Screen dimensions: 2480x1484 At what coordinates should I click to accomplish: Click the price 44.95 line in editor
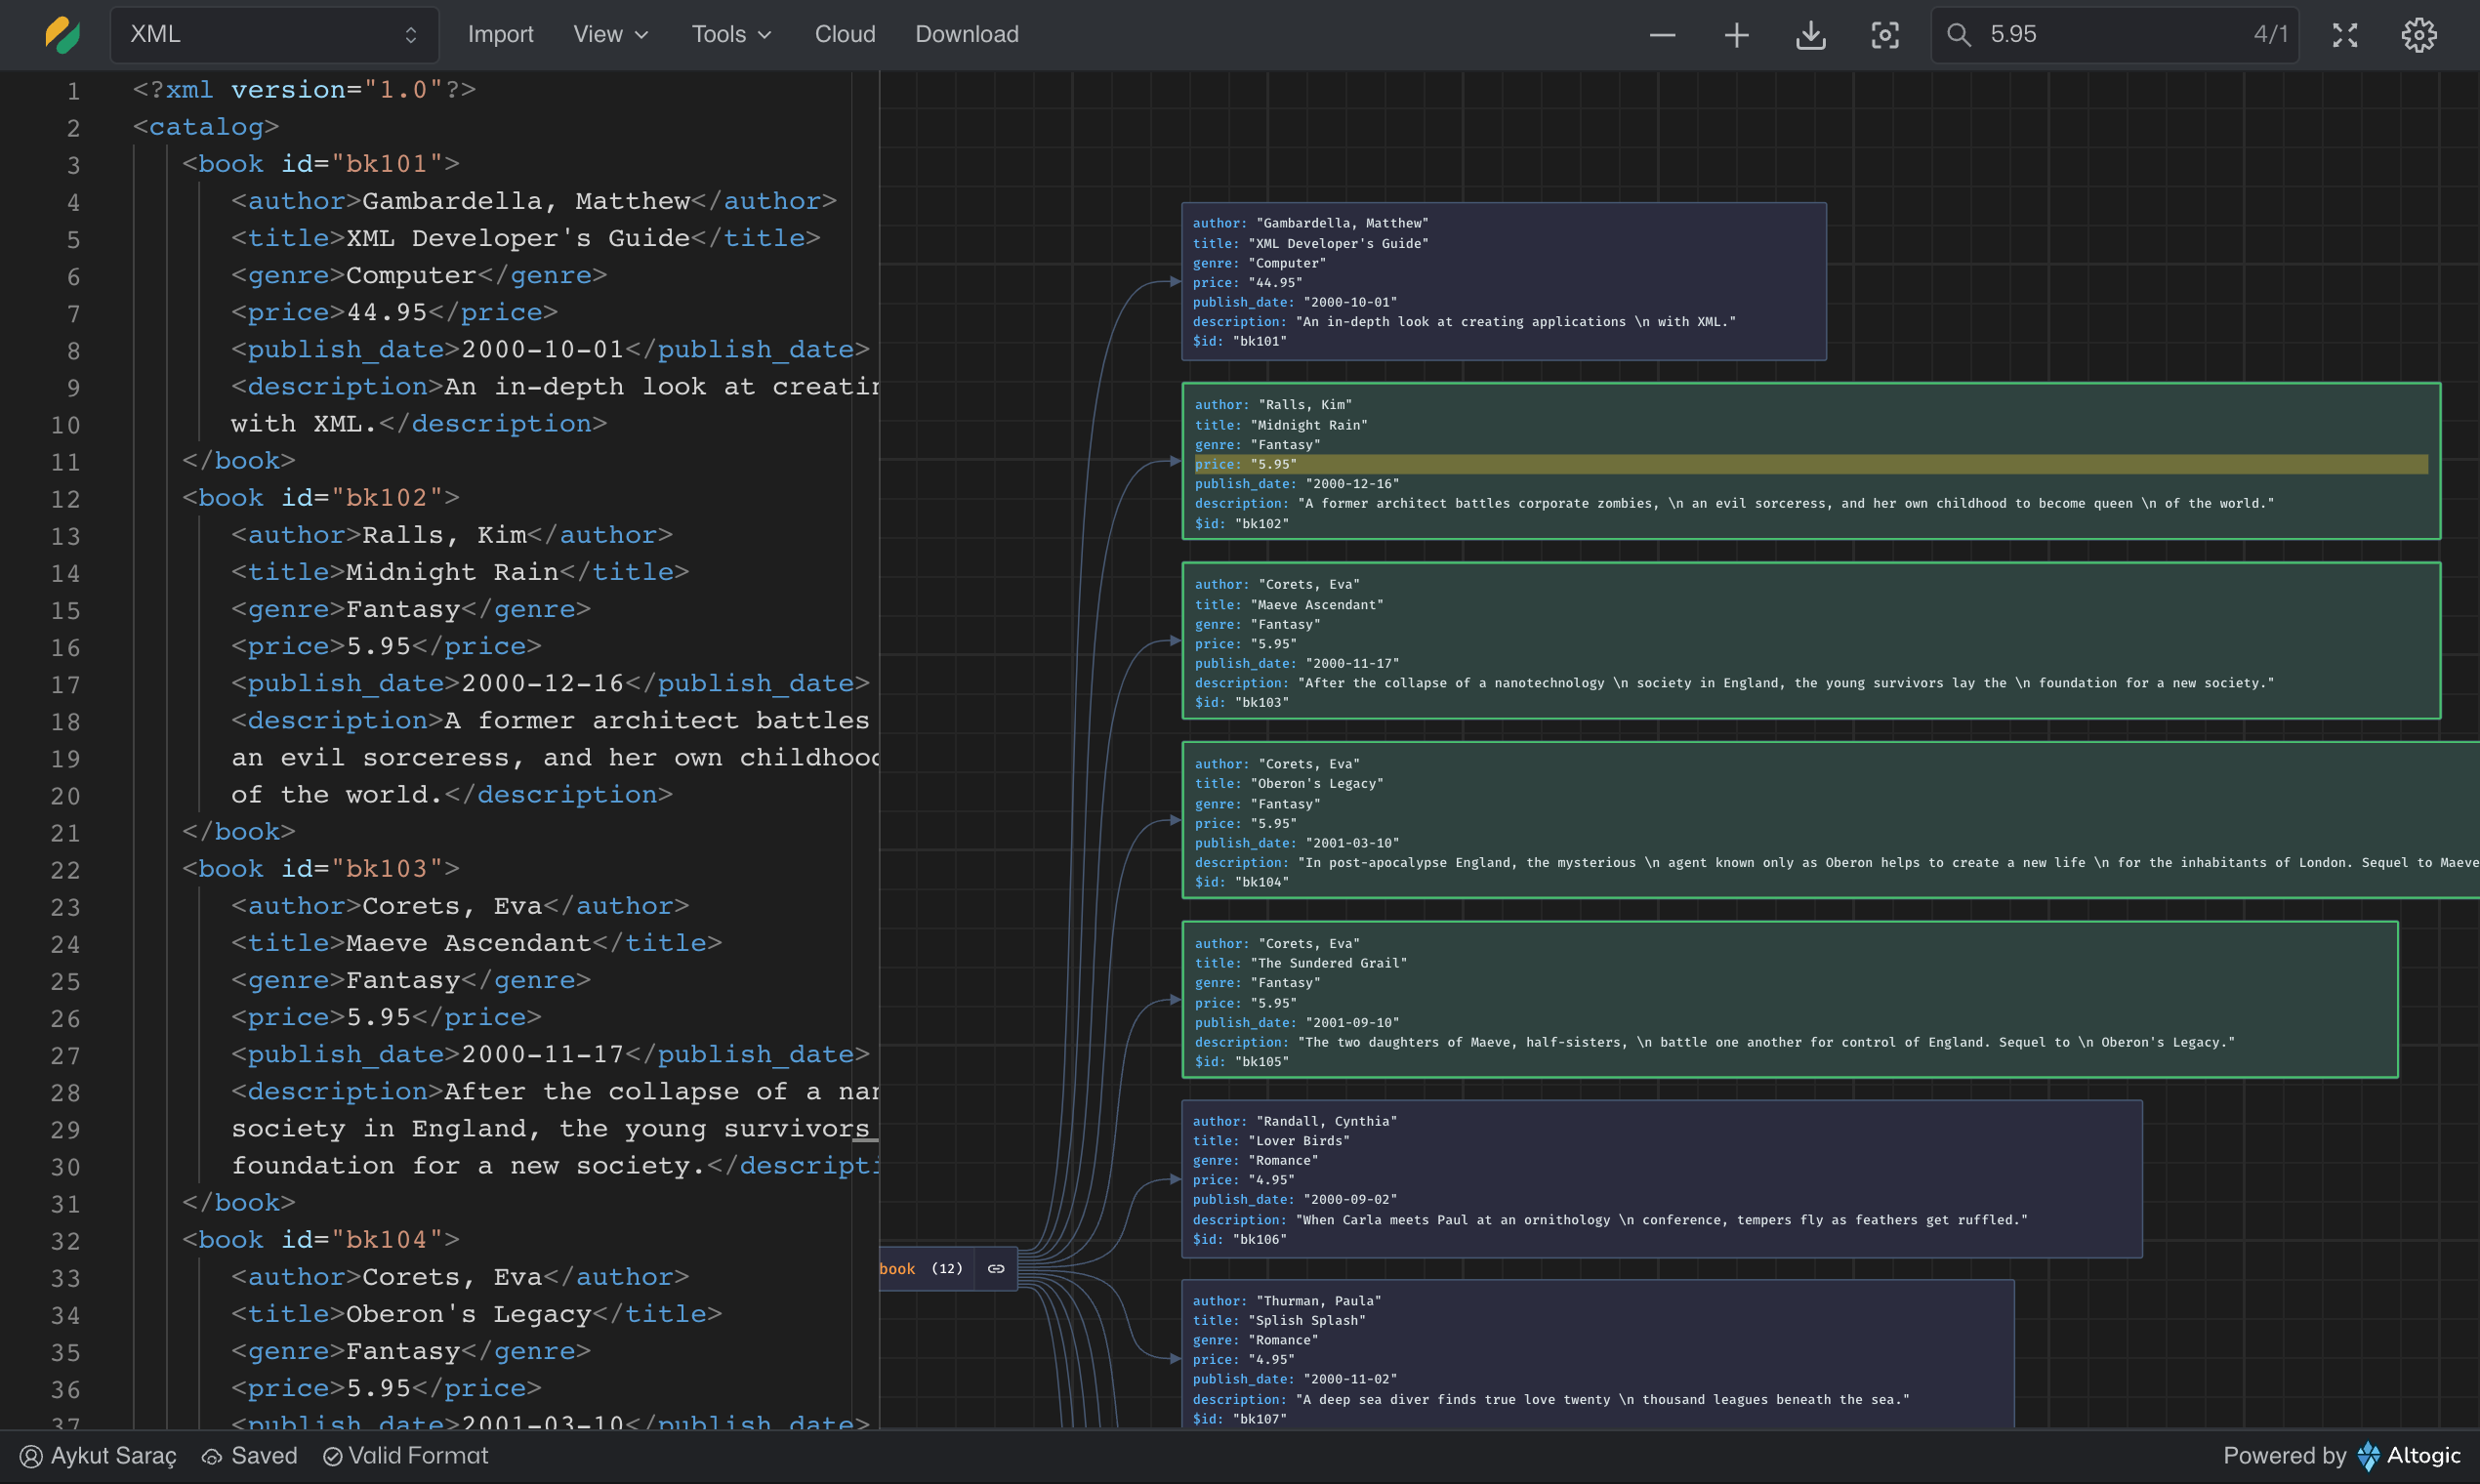coord(394,312)
